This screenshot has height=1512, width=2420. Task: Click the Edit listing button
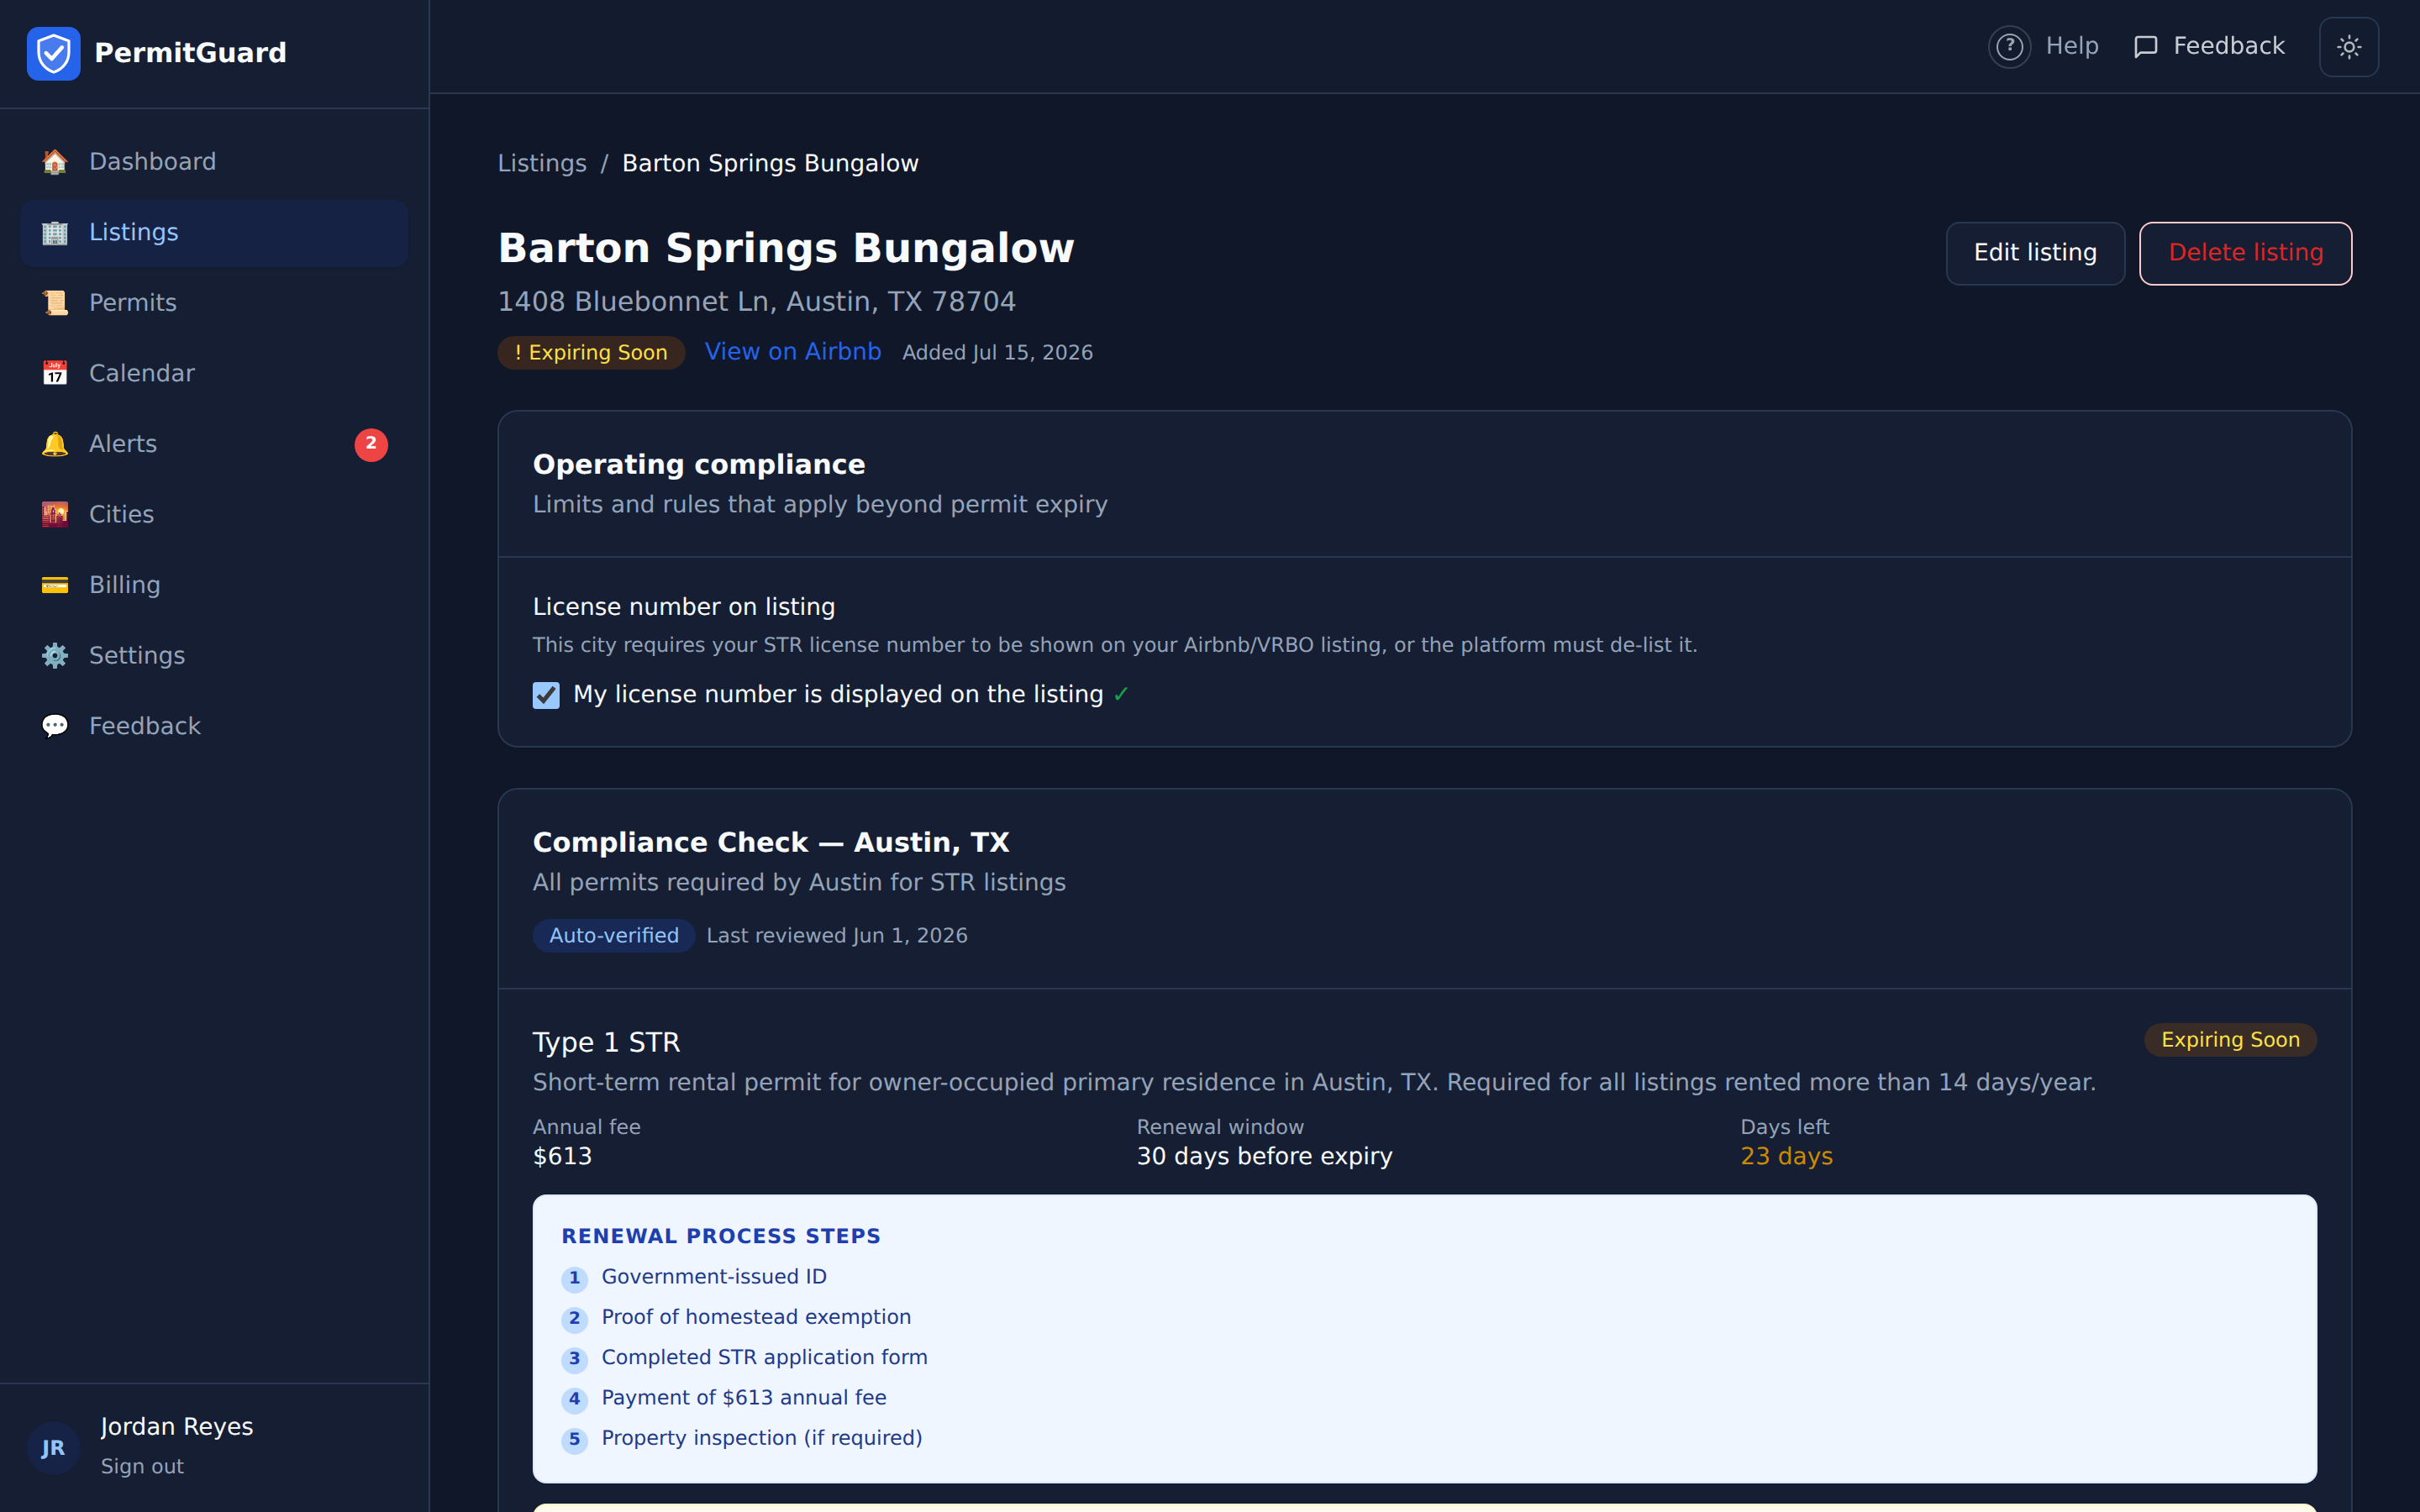pyautogui.click(x=2035, y=253)
